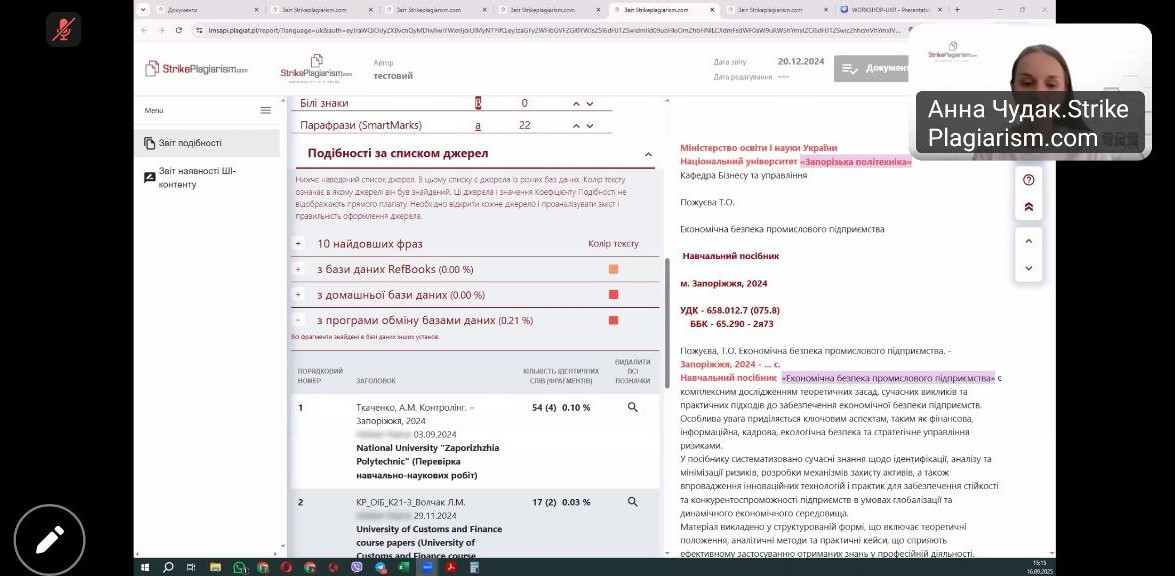Click highlighted «Економічна безпека промислового підприємства»
The height and width of the screenshot is (576, 1175).
pyautogui.click(x=888, y=378)
